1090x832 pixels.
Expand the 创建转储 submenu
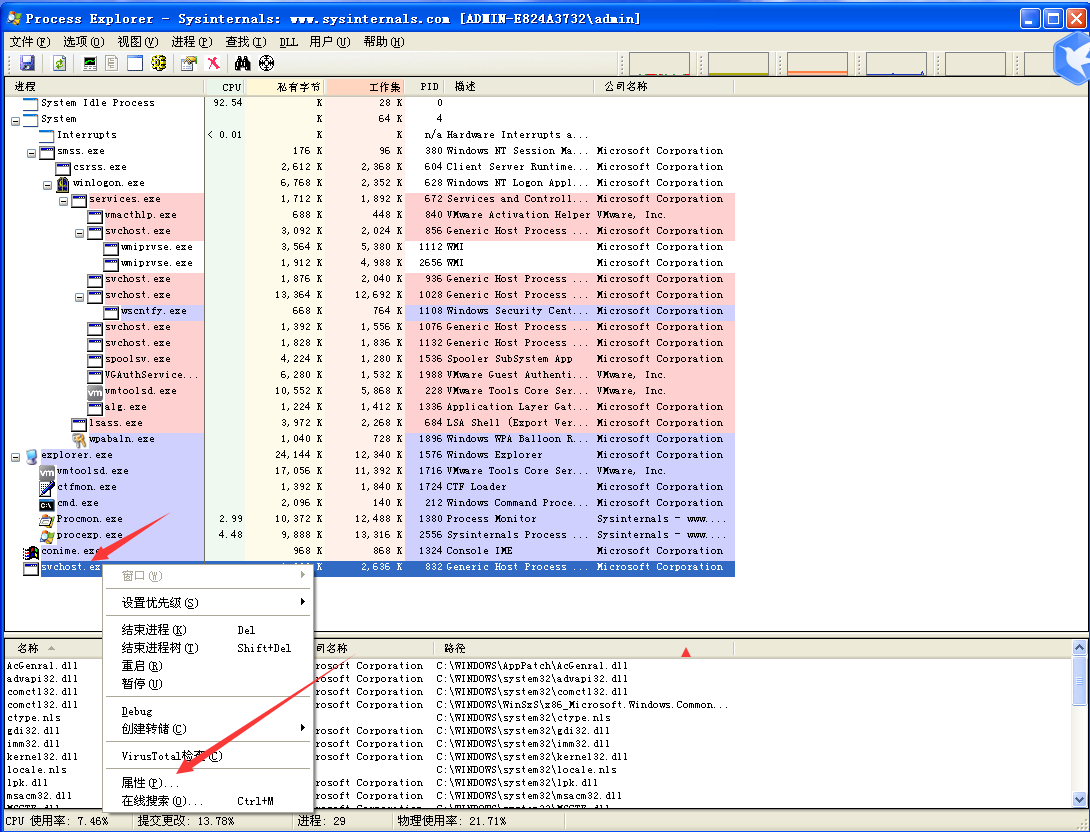pos(209,728)
